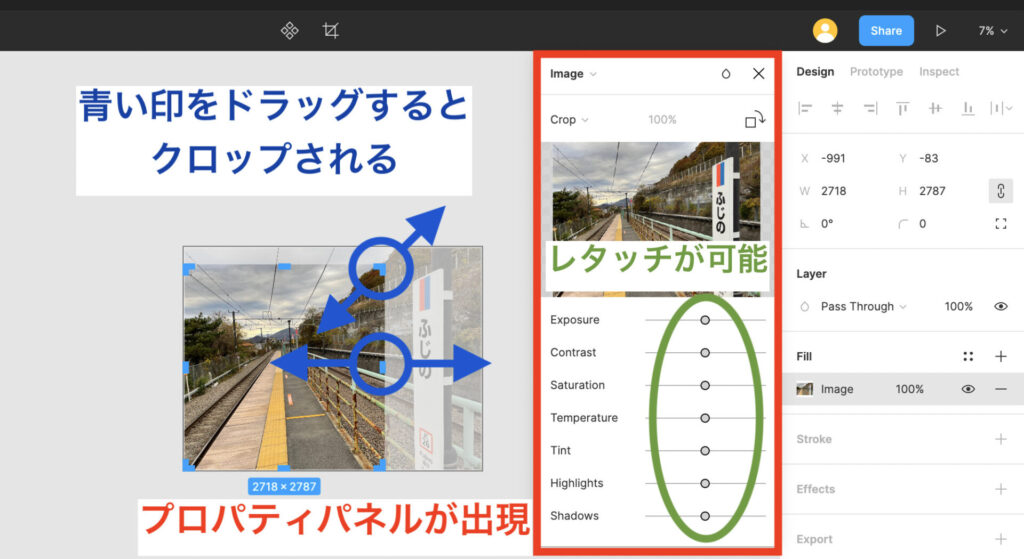1024x559 pixels.
Task: Adjust the Contrast slider handle
Action: coord(705,353)
